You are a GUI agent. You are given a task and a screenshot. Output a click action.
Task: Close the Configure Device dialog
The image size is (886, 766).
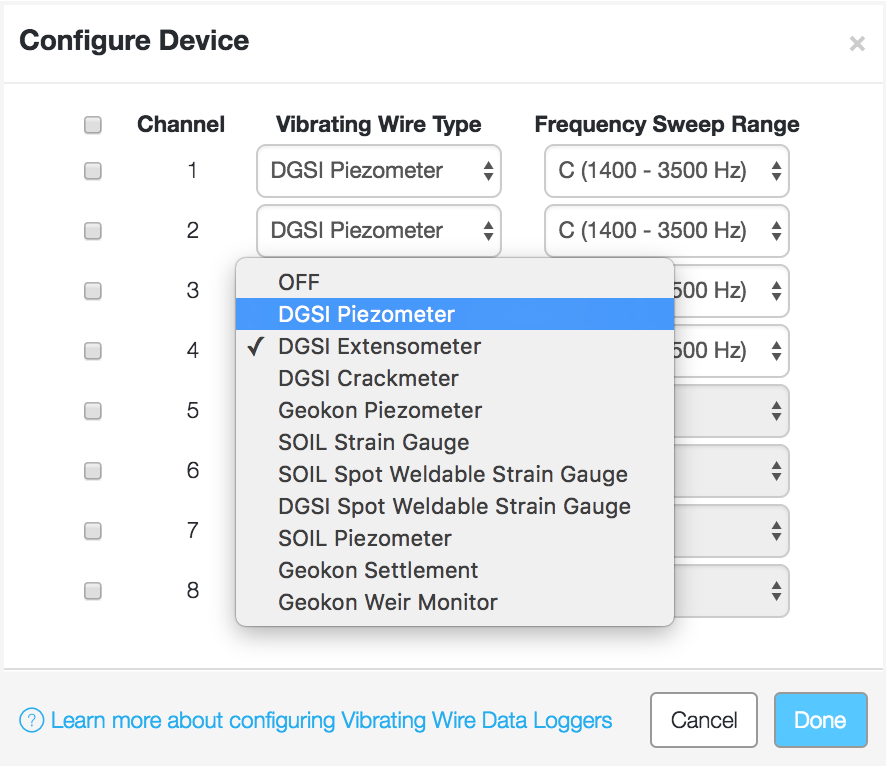[x=857, y=43]
